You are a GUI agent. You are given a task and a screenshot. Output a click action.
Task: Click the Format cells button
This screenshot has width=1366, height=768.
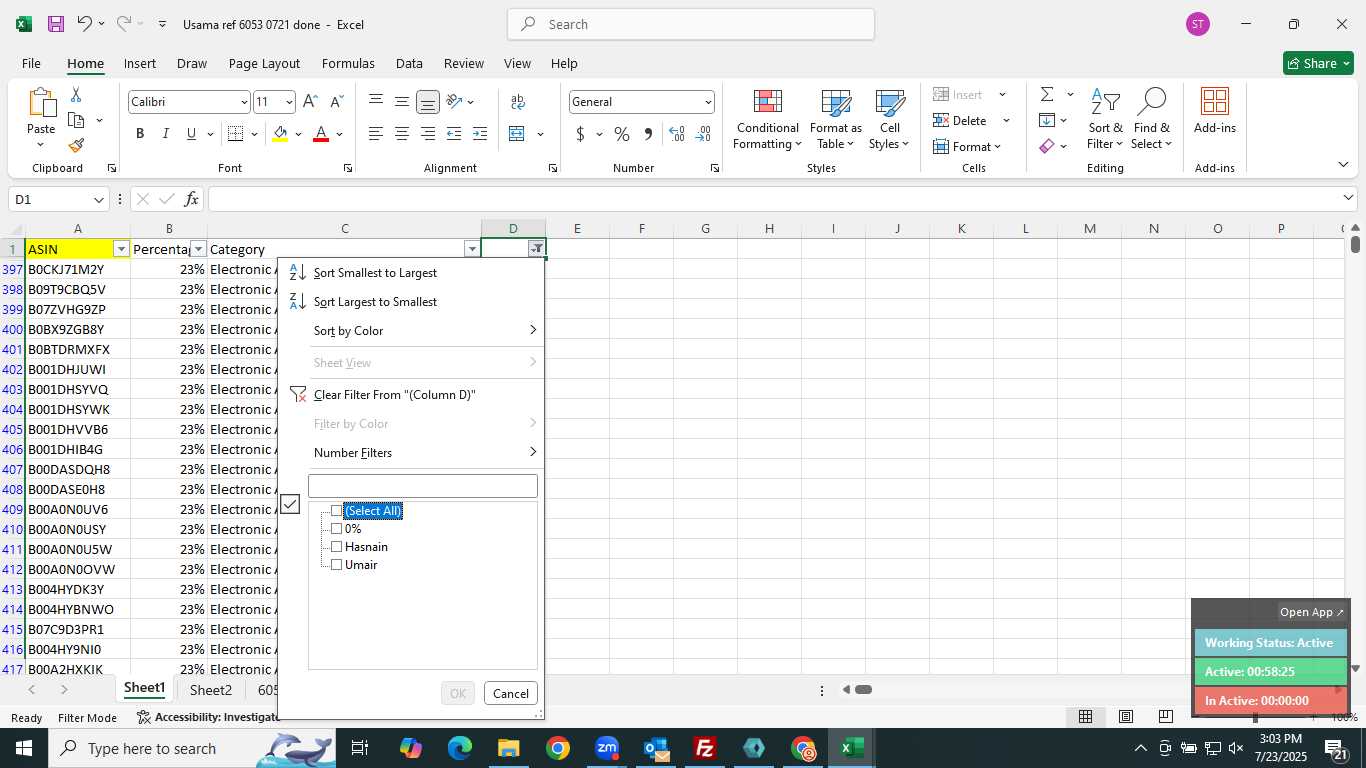(x=967, y=146)
